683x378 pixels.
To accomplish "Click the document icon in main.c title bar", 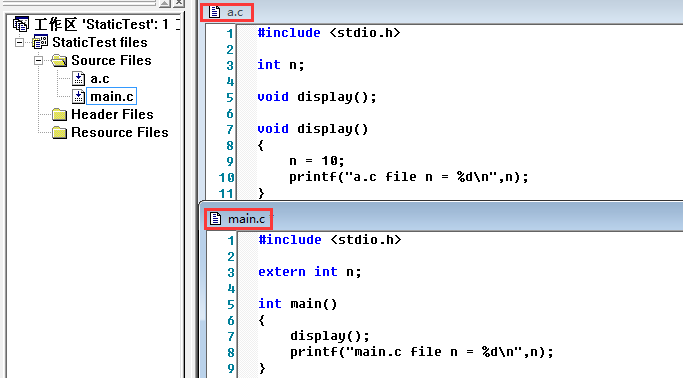I will (x=215, y=219).
